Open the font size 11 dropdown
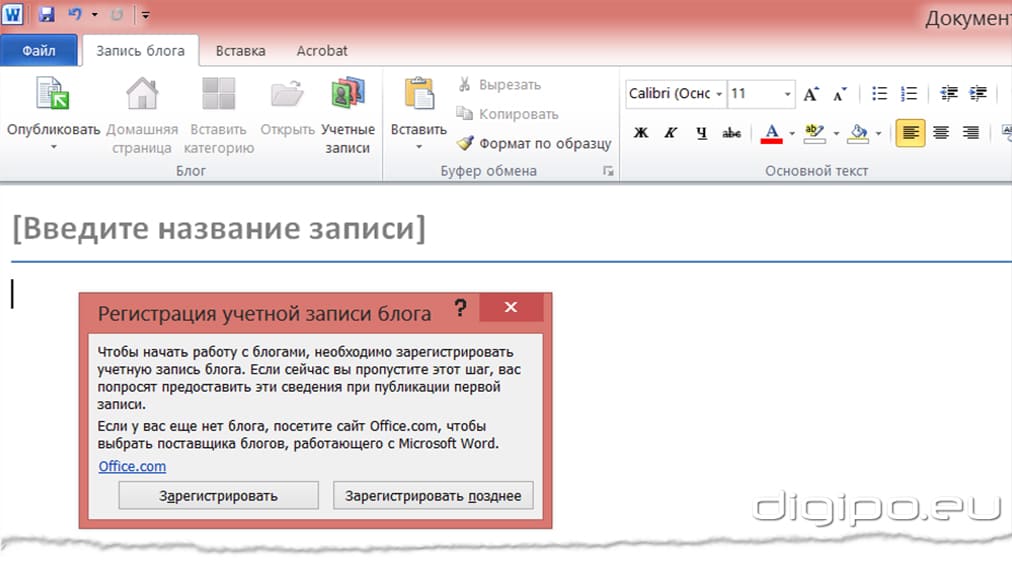Image resolution: width=1012 pixels, height=565 pixels. pos(787,94)
